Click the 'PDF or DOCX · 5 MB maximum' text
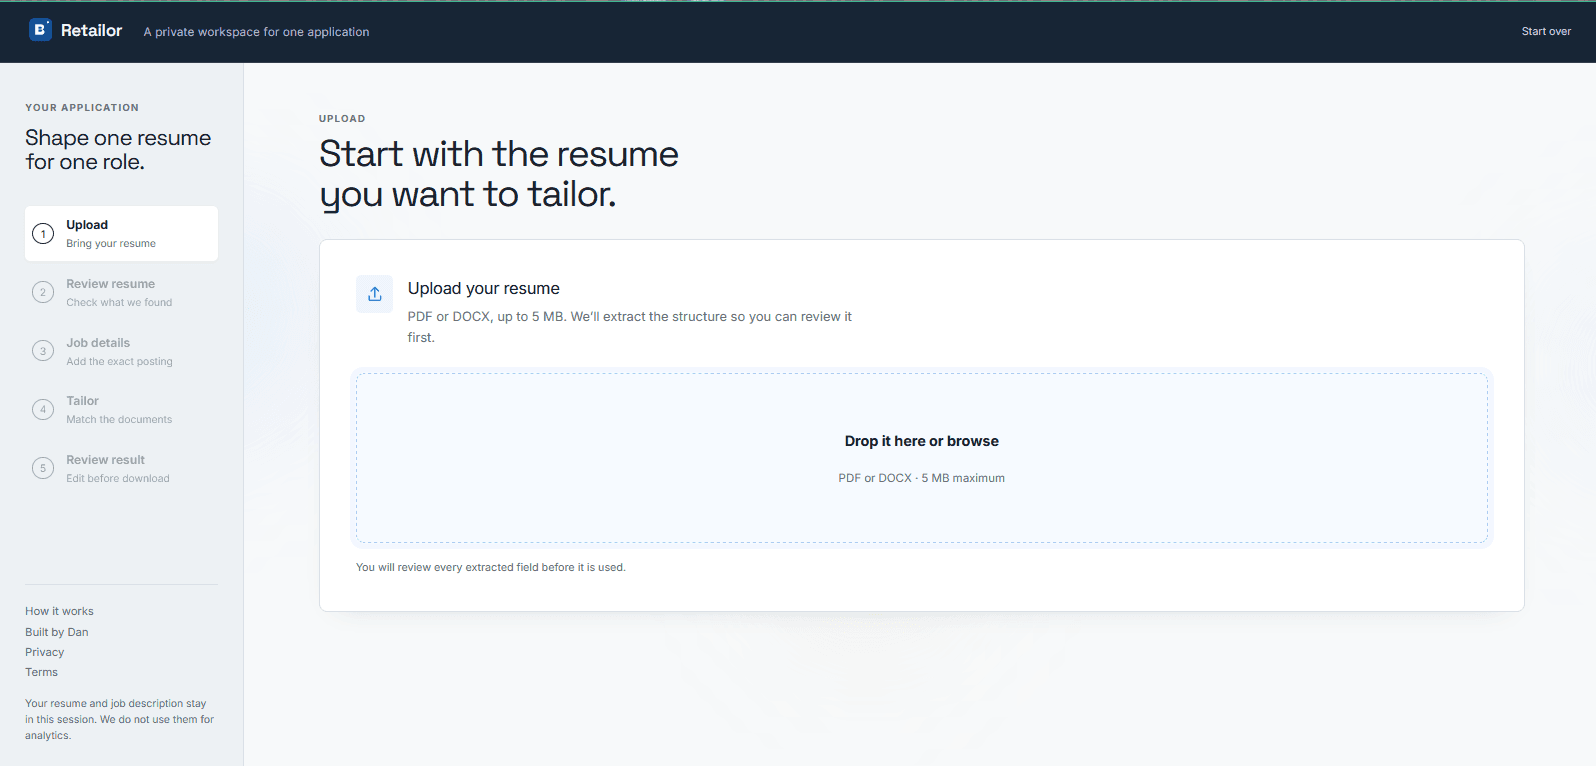The image size is (1596, 766). coord(922,478)
